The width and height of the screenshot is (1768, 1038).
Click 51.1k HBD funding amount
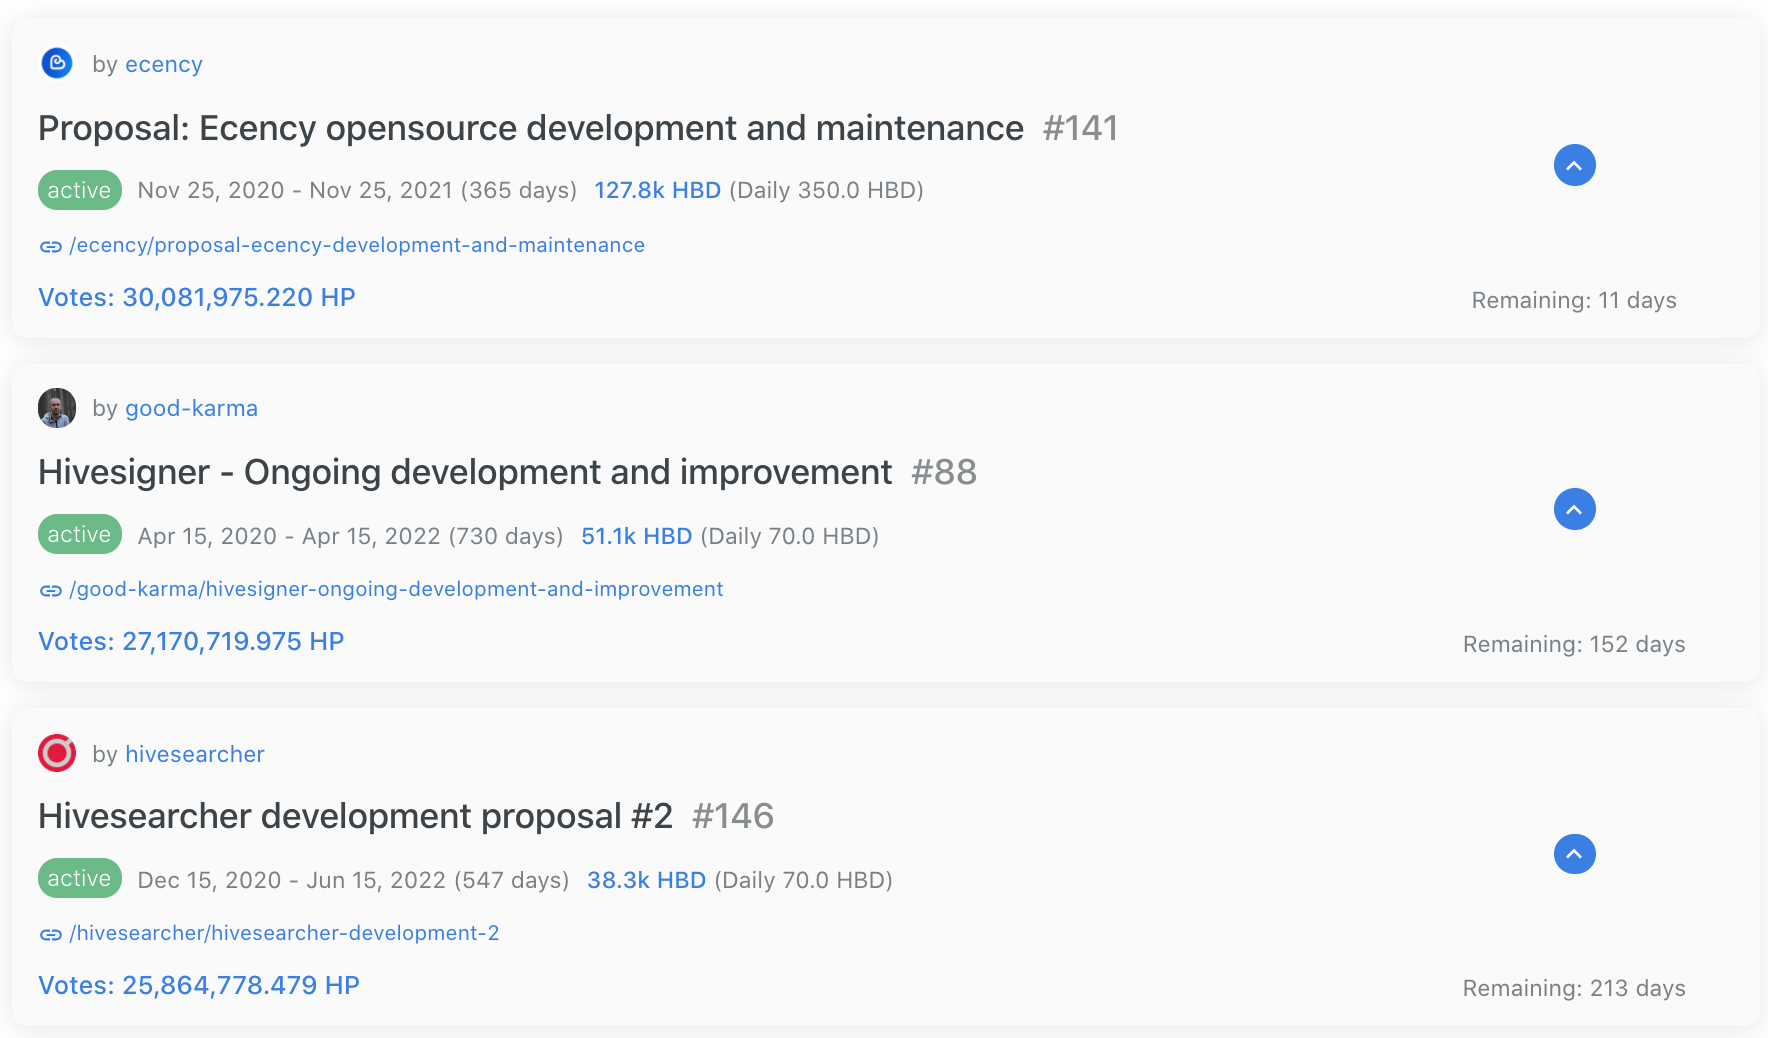click(x=637, y=536)
